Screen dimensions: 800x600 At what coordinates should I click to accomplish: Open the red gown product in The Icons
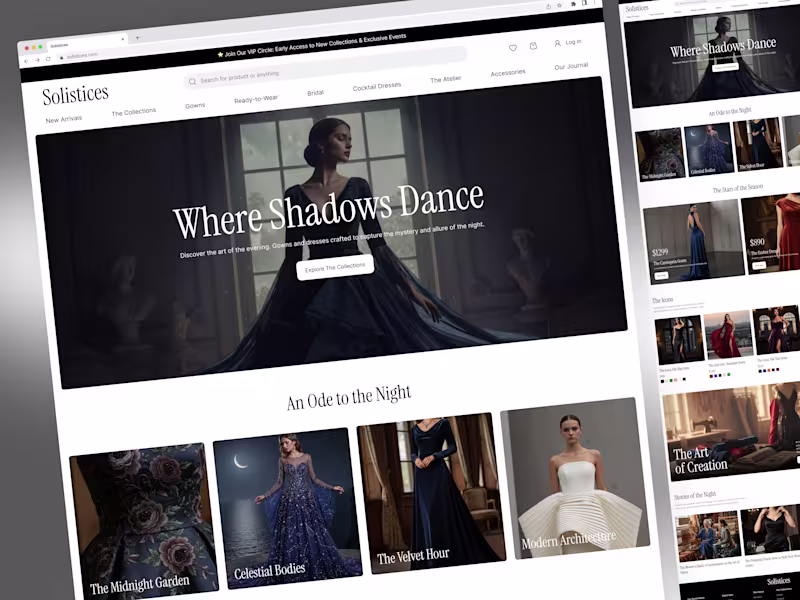tap(728, 335)
